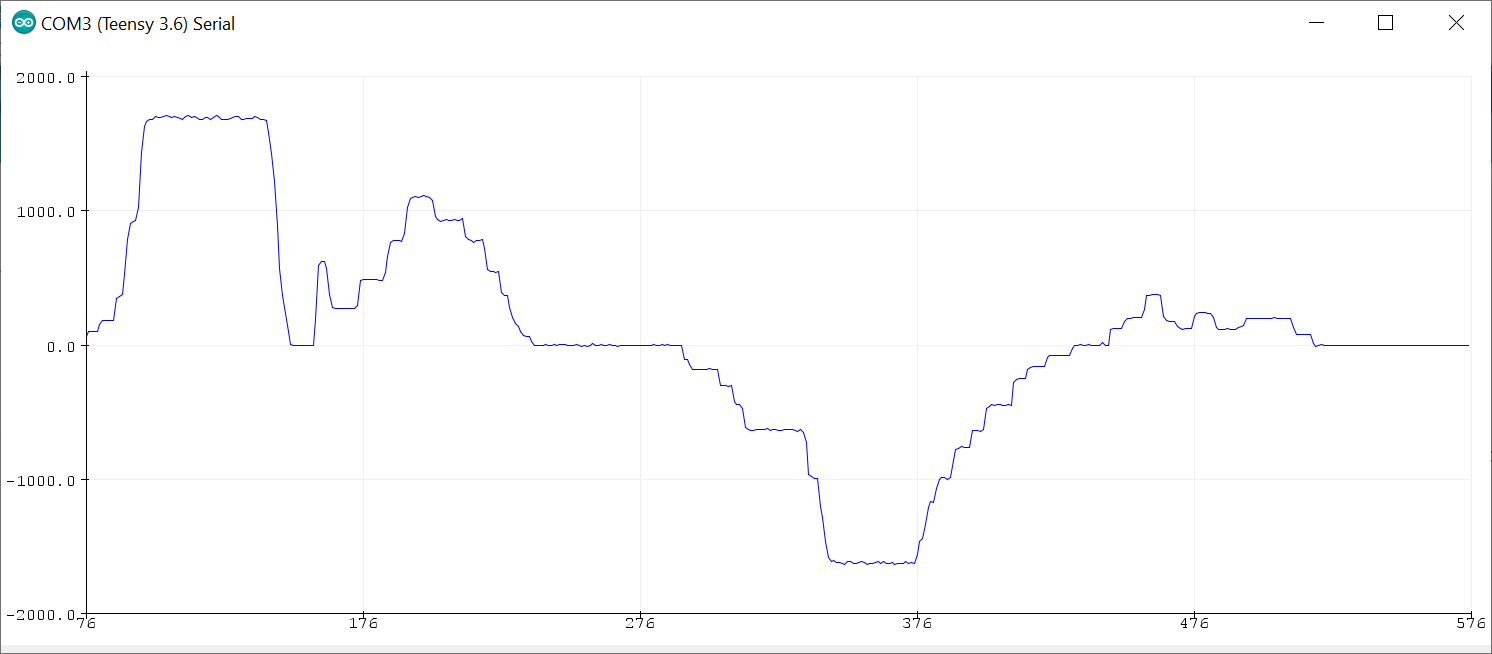
Task: Click the 176 x-axis tick label
Action: (x=363, y=625)
